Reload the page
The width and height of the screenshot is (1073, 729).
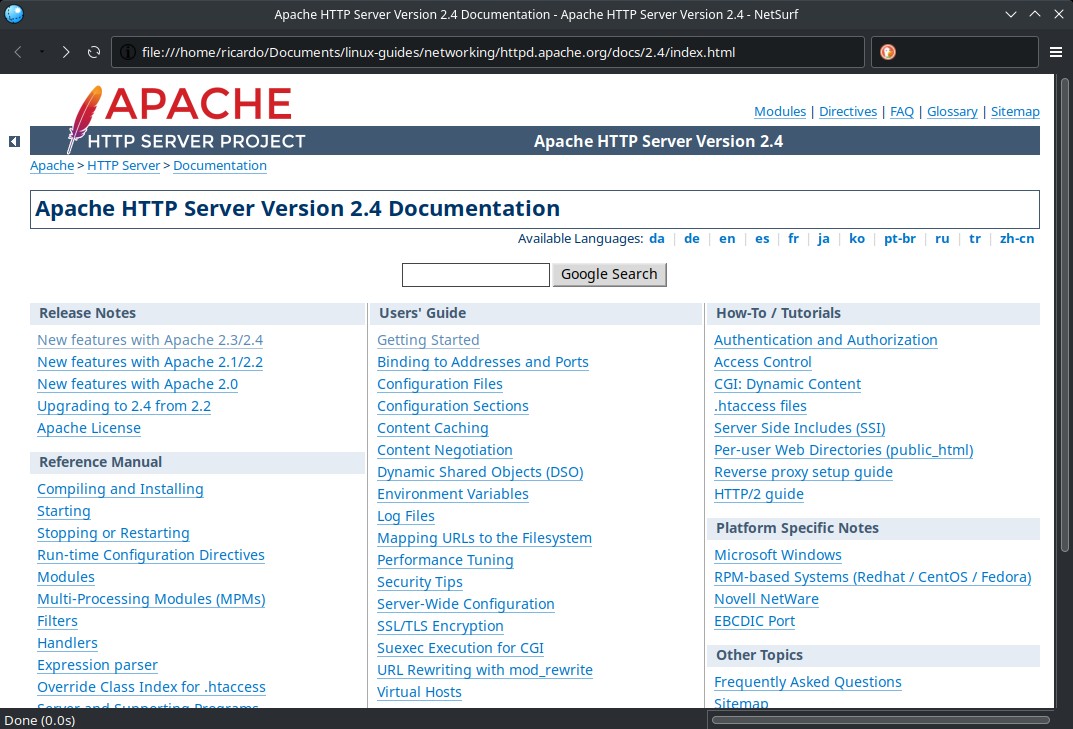pos(94,52)
